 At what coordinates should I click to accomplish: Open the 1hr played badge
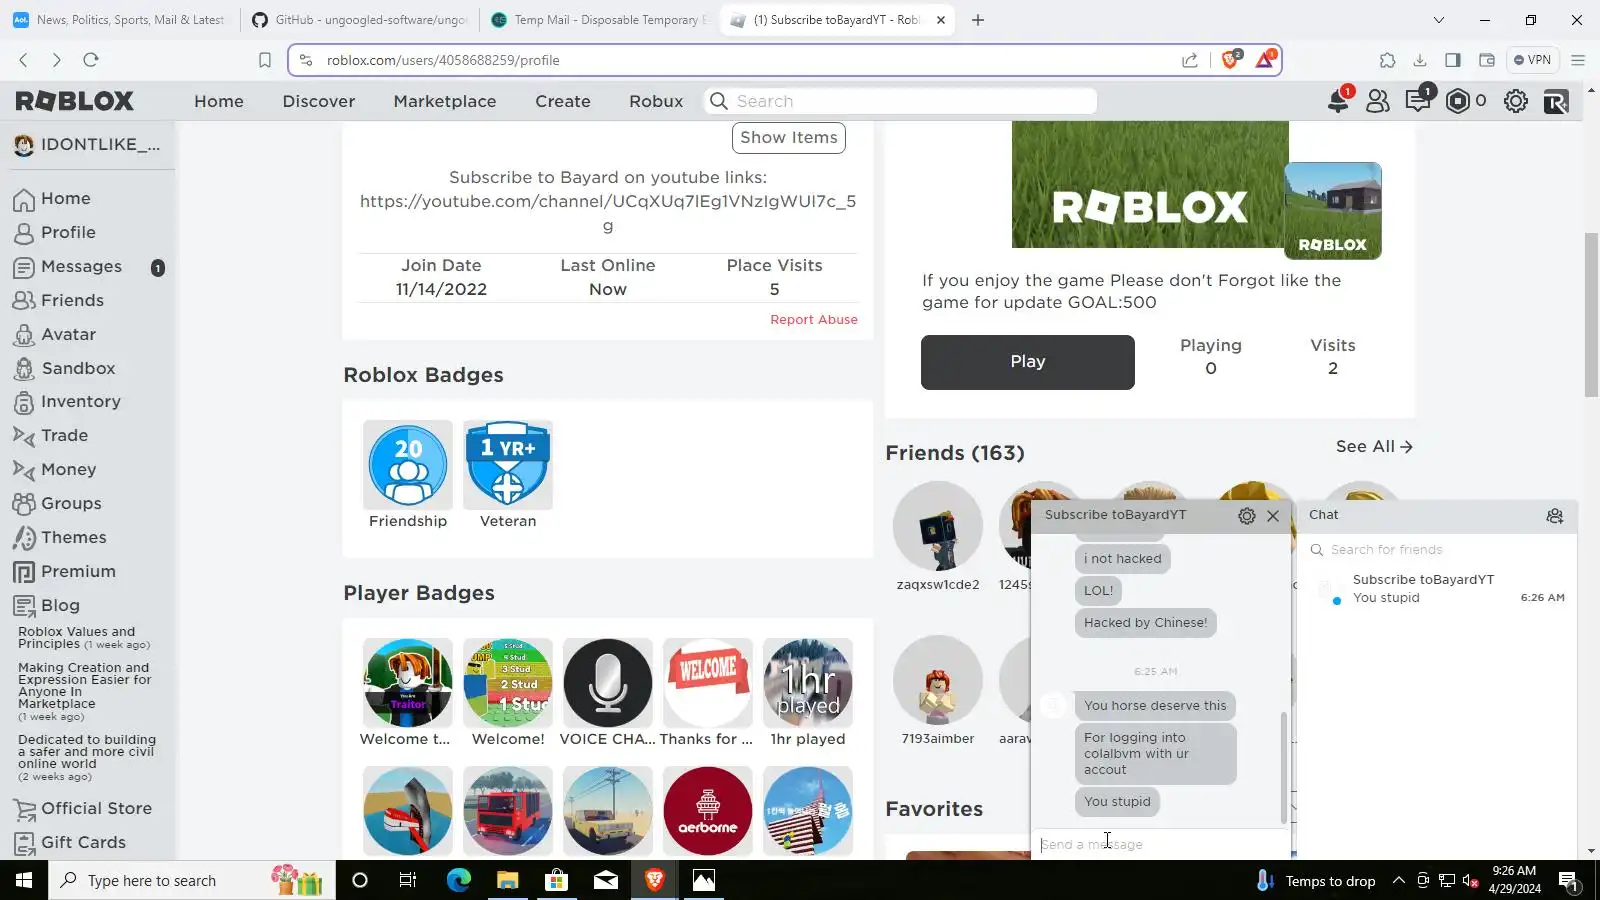click(x=808, y=683)
